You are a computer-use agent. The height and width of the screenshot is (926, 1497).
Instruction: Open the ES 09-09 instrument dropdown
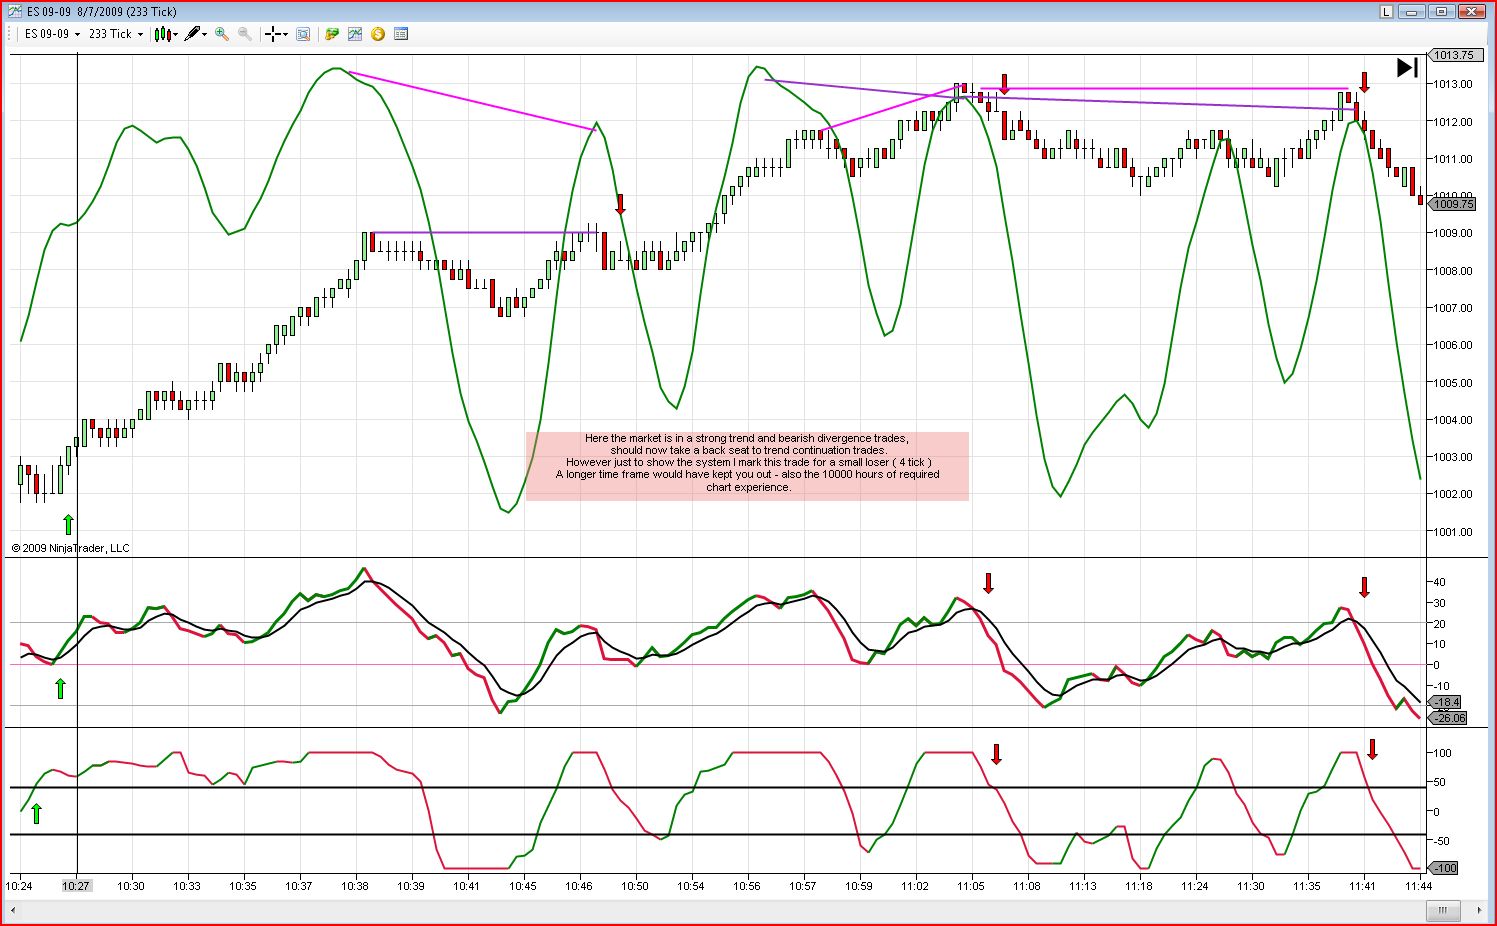(52, 34)
